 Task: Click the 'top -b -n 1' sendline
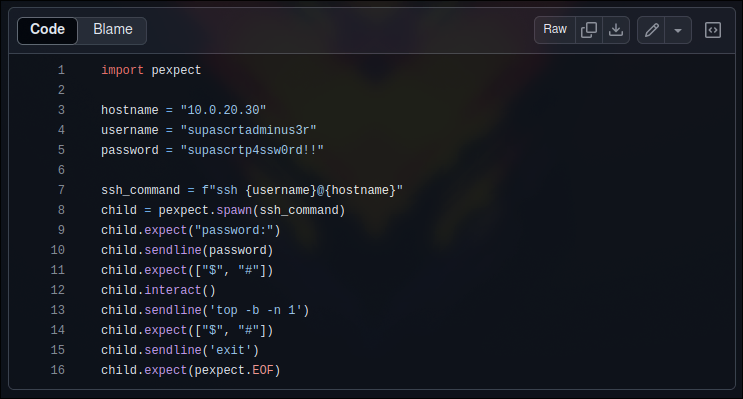(205, 310)
